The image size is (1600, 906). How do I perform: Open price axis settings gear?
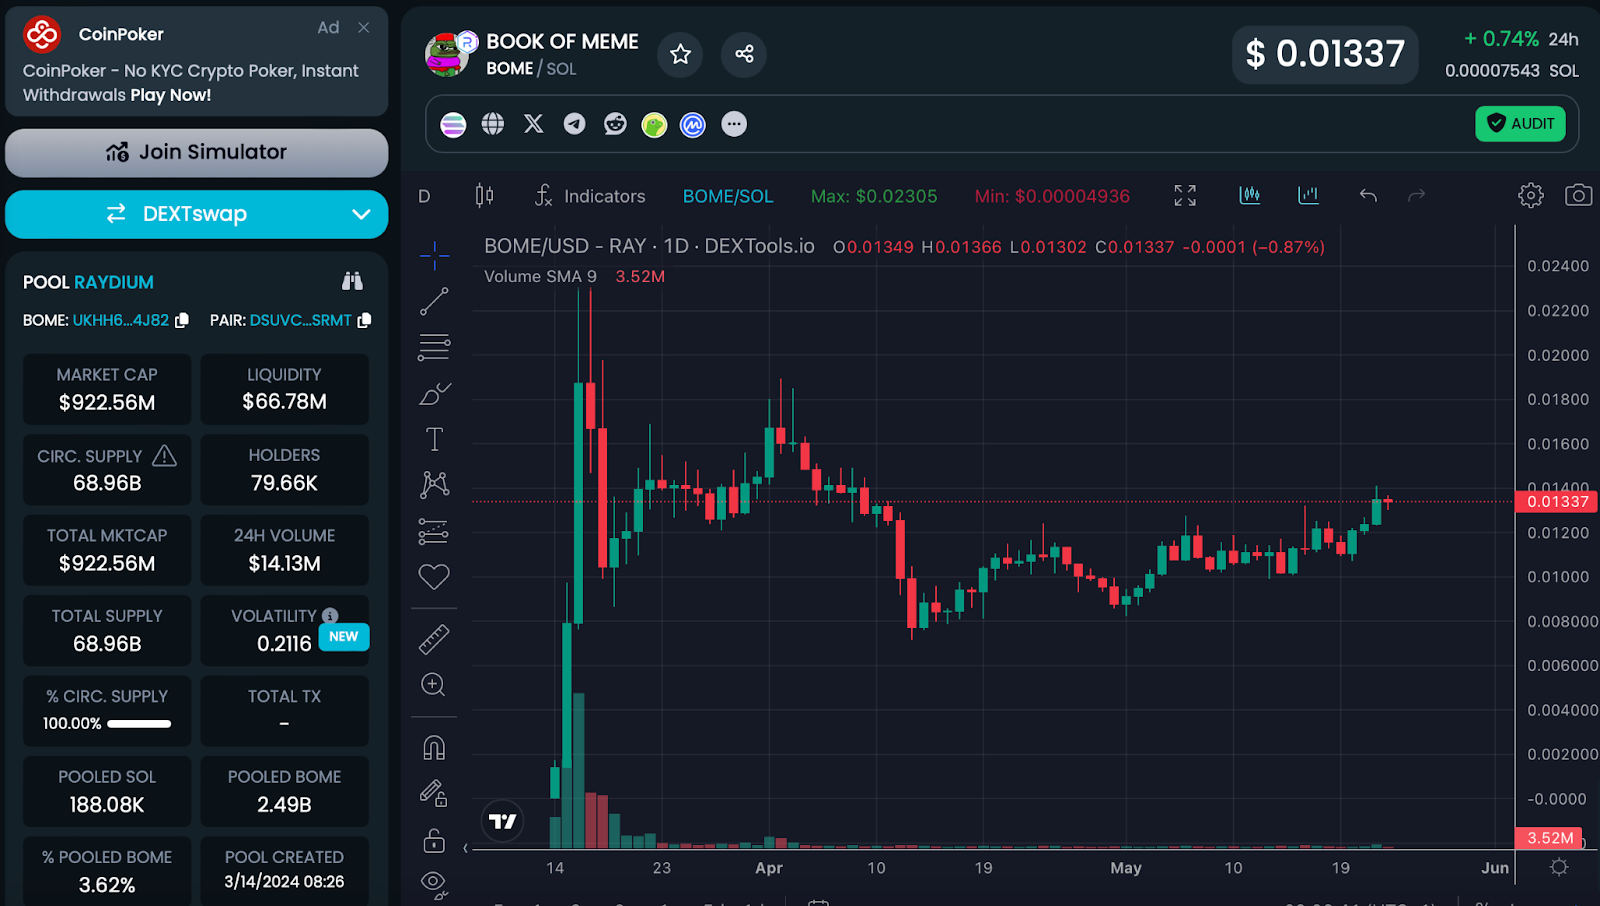pyautogui.click(x=1558, y=868)
